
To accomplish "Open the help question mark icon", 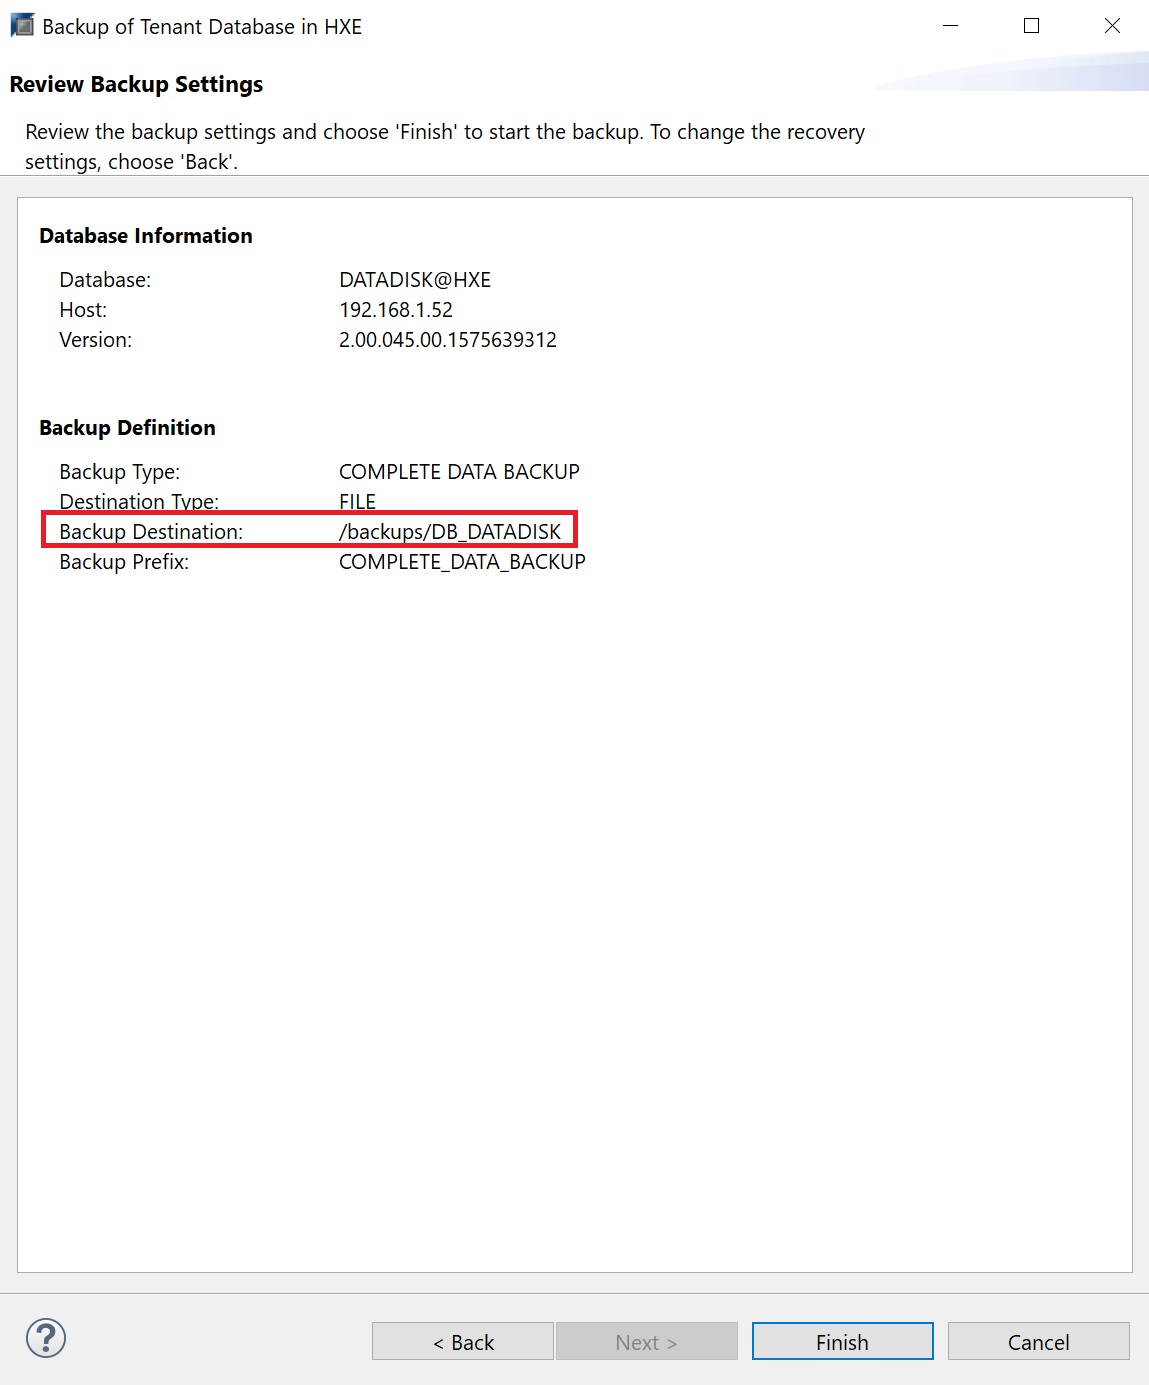I will (46, 1338).
